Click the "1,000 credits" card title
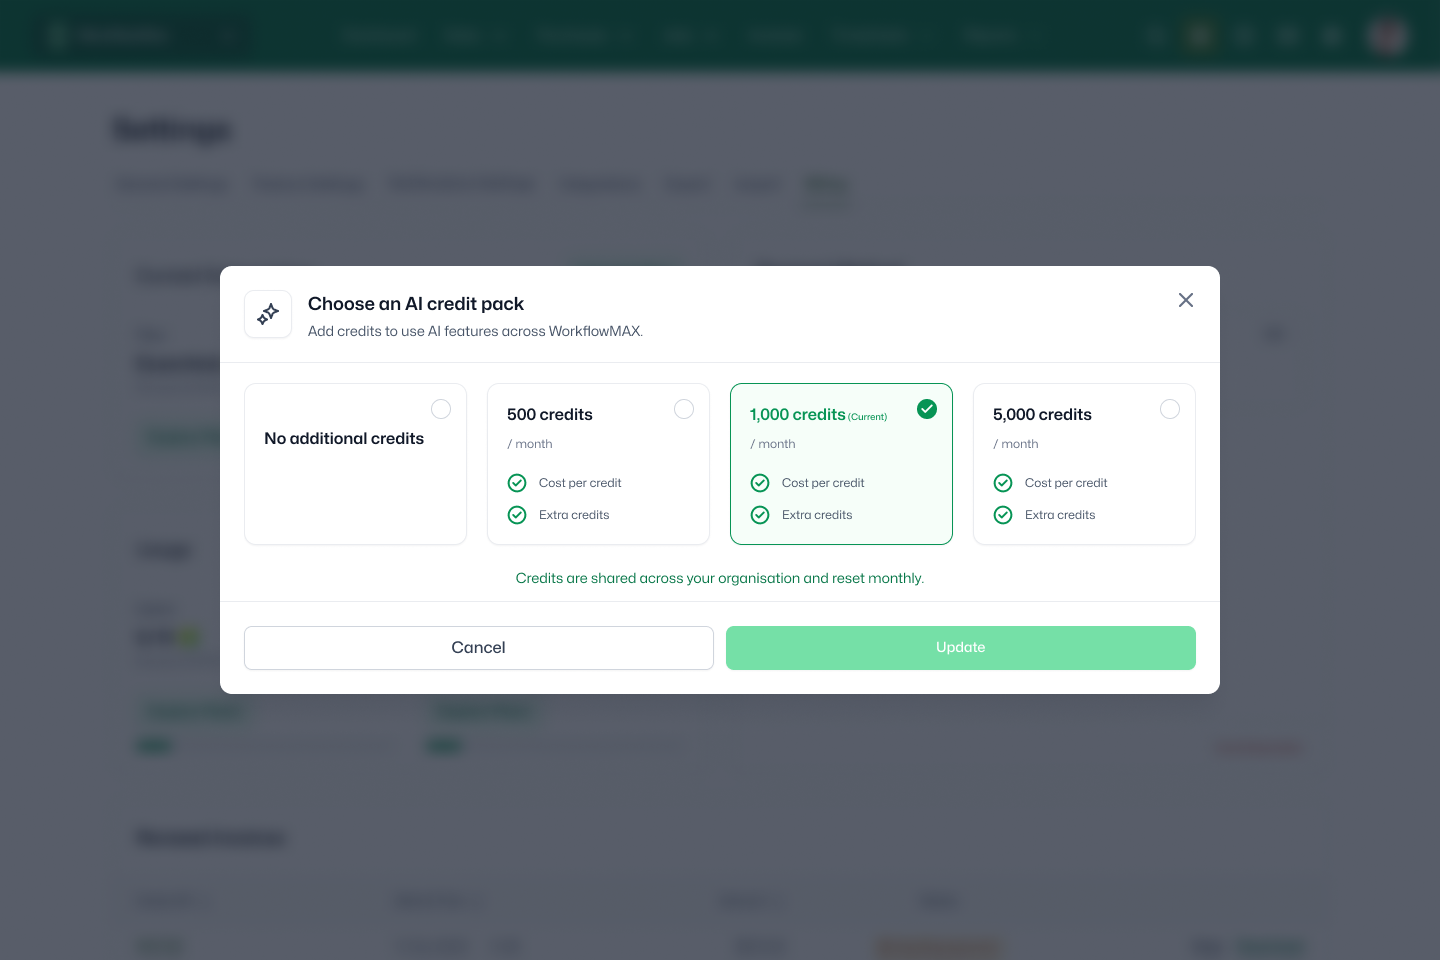 (798, 415)
